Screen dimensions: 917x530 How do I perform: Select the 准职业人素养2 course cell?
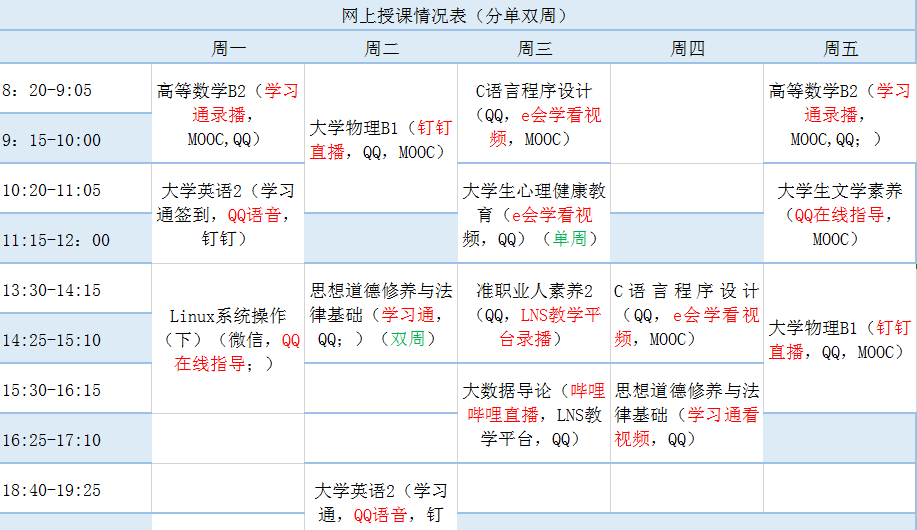tap(535, 314)
